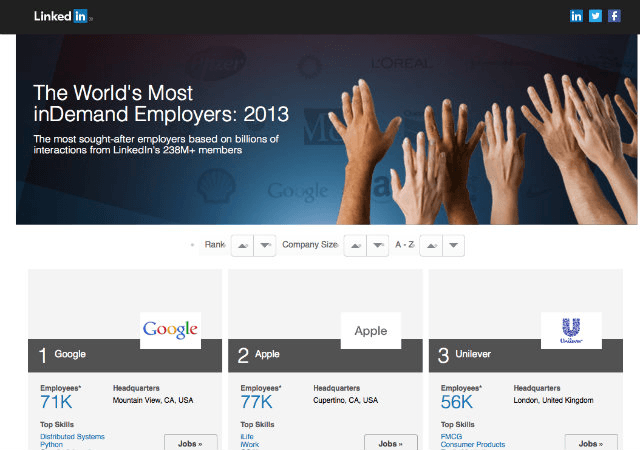This screenshot has width=640, height=450.
Task: Select the Google rank 1 title bar
Action: click(125, 355)
